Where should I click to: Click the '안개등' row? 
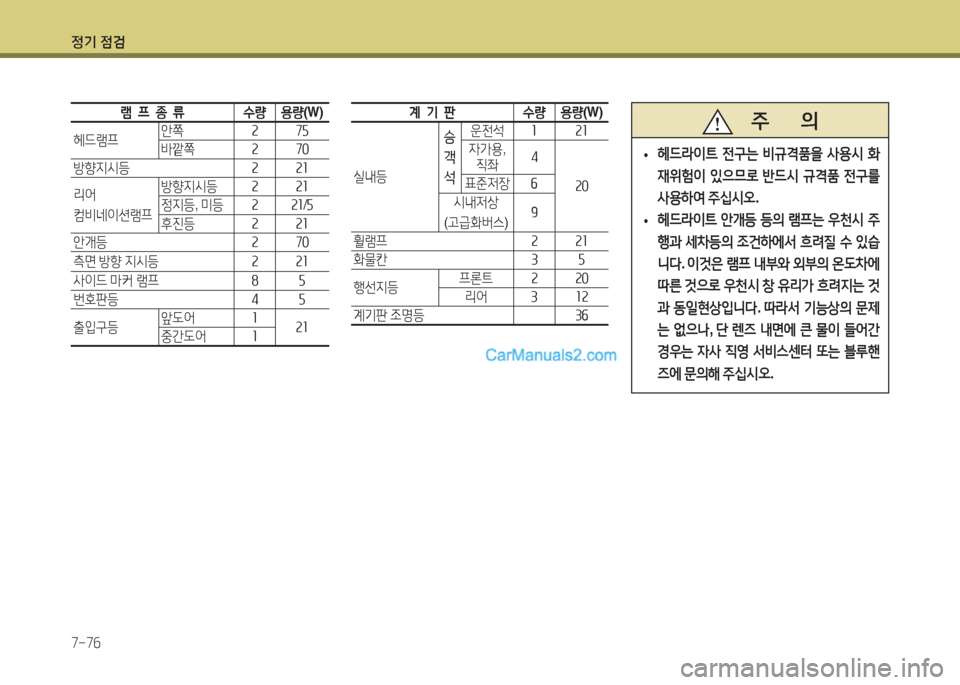pyautogui.click(x=200, y=242)
